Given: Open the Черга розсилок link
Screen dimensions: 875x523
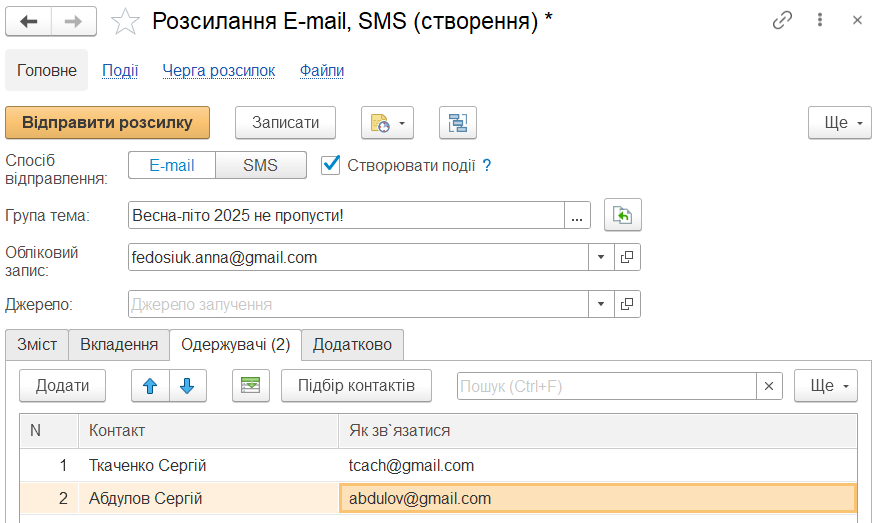Looking at the screenshot, I should click(x=219, y=70).
